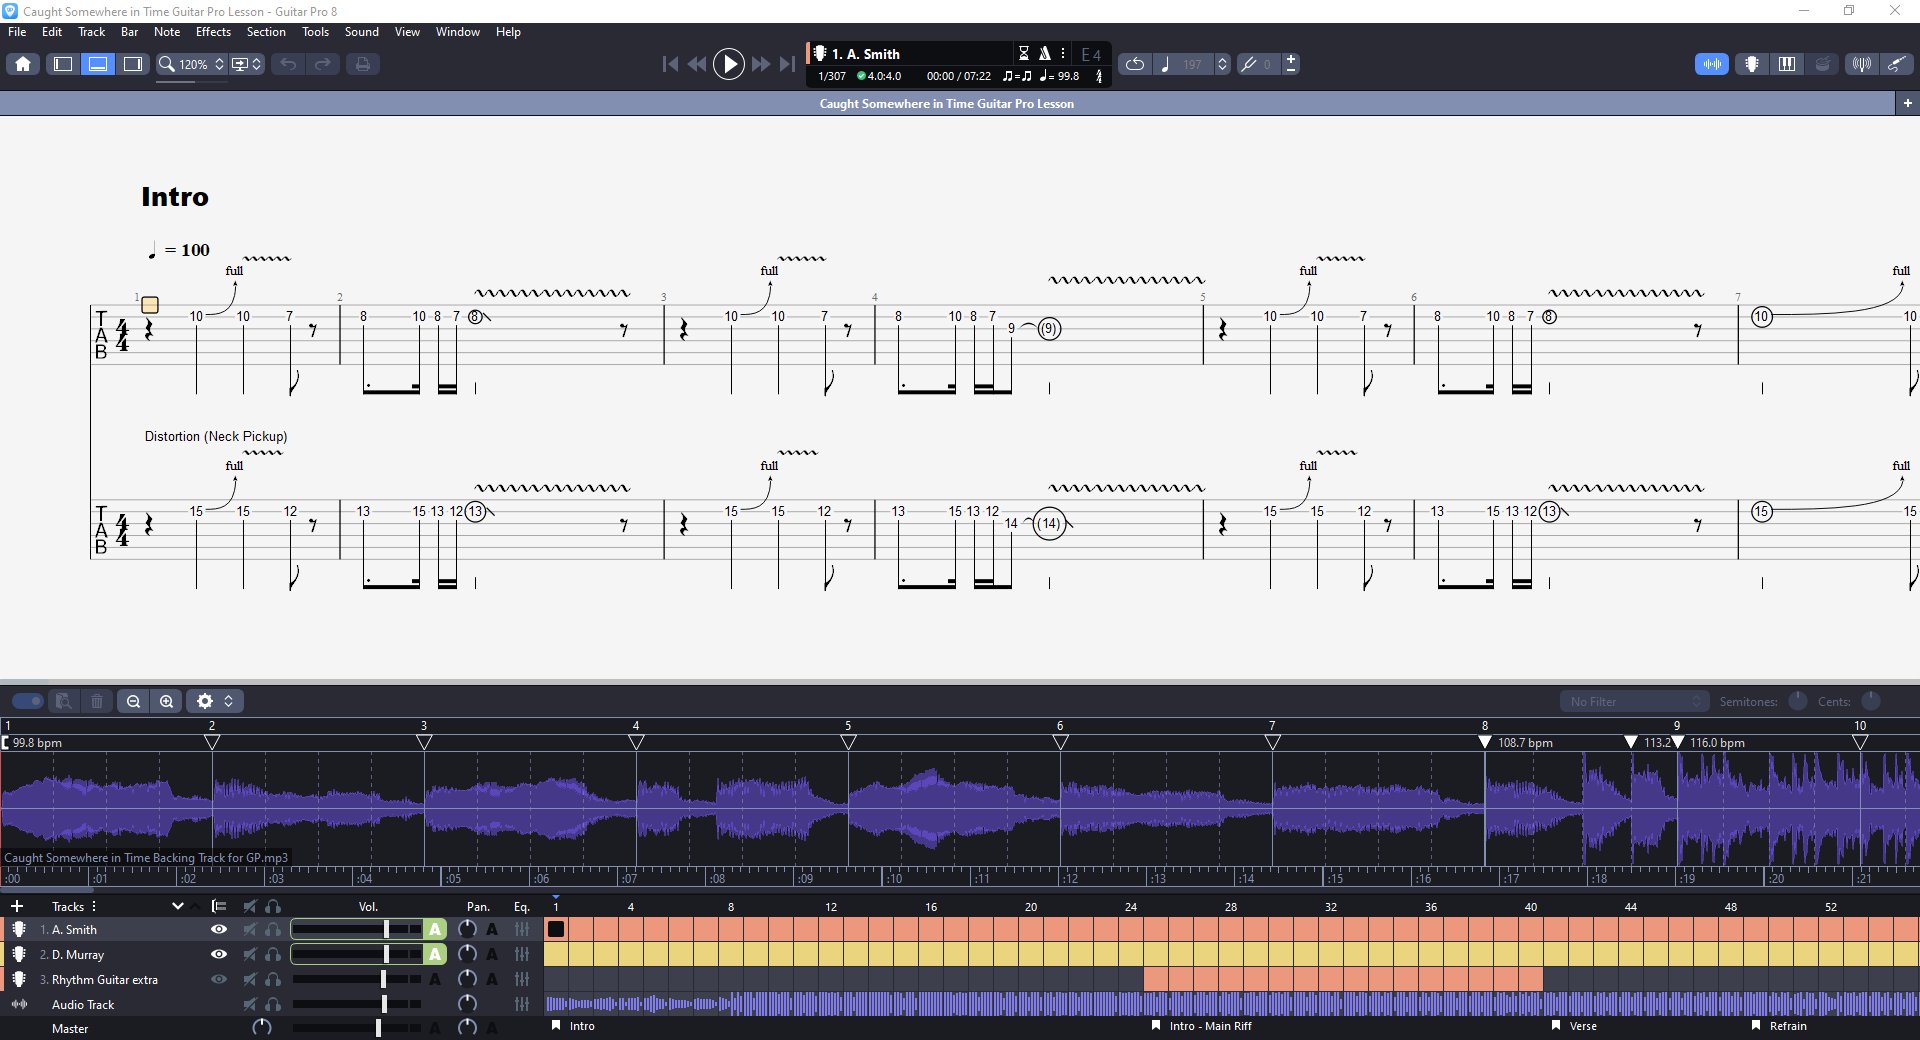Open the display layout mode dropdown

[247, 64]
